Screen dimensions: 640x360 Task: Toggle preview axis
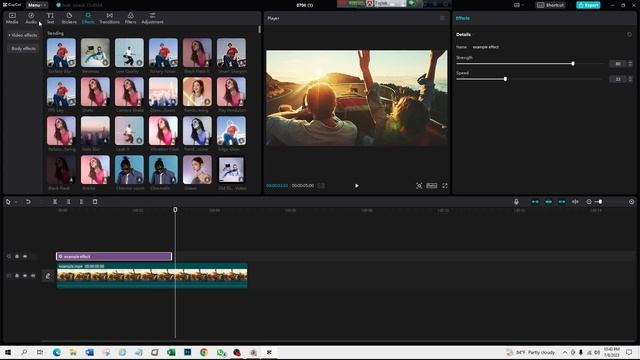(x=575, y=202)
